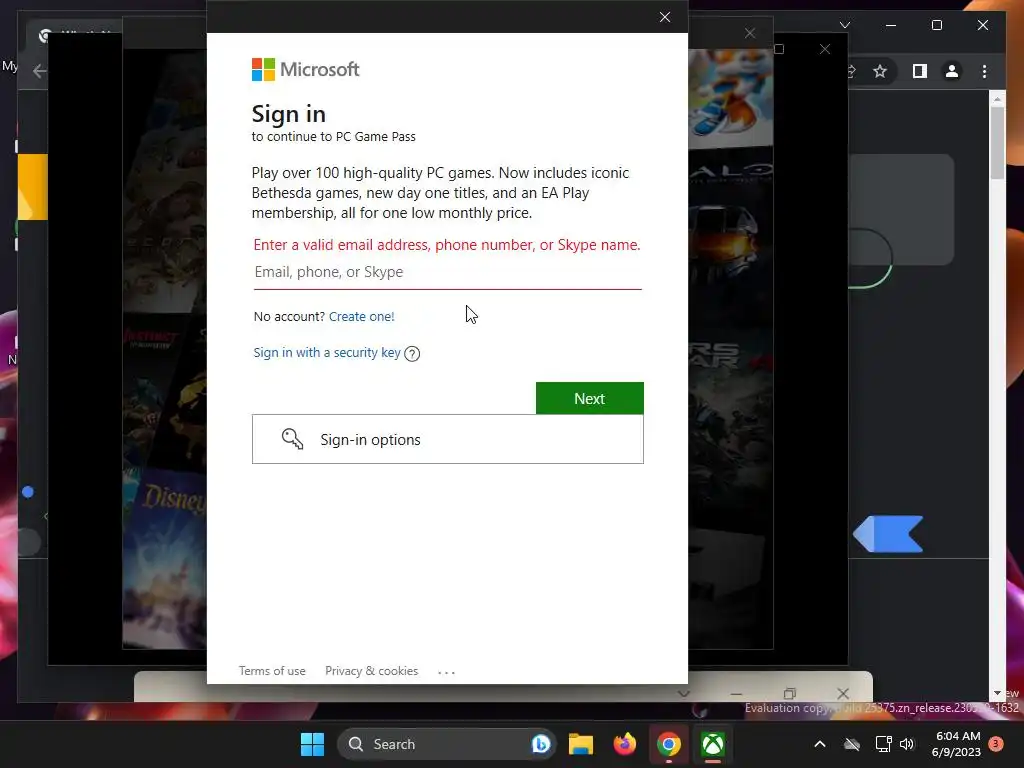Open notification badge in system tray

pos(996,744)
